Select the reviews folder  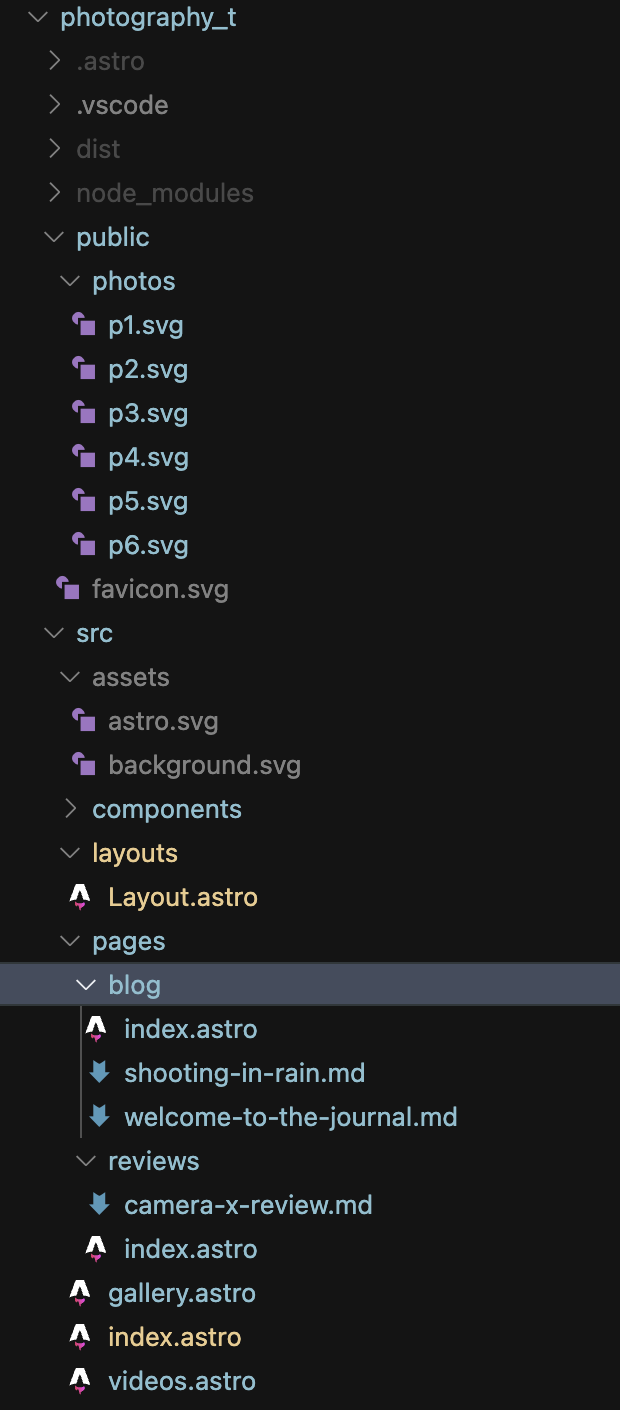pos(153,1161)
